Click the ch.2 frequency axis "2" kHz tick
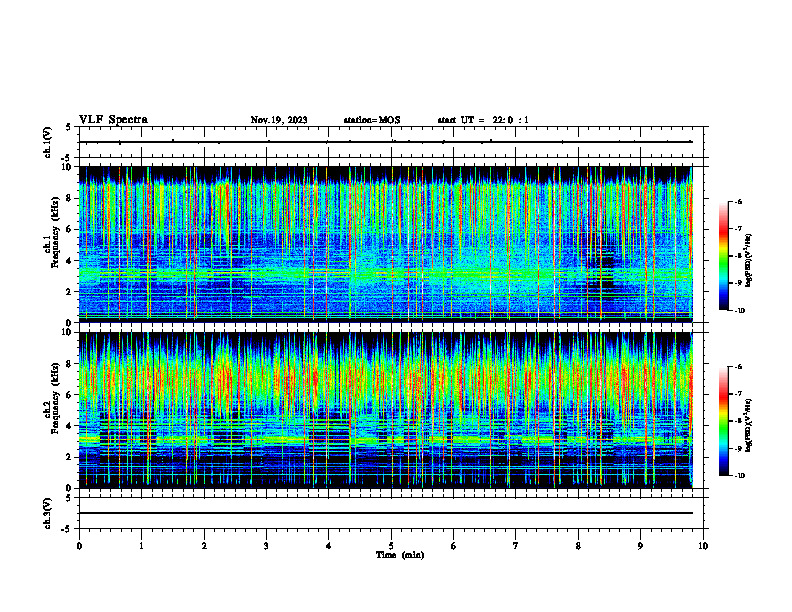 (x=70, y=457)
